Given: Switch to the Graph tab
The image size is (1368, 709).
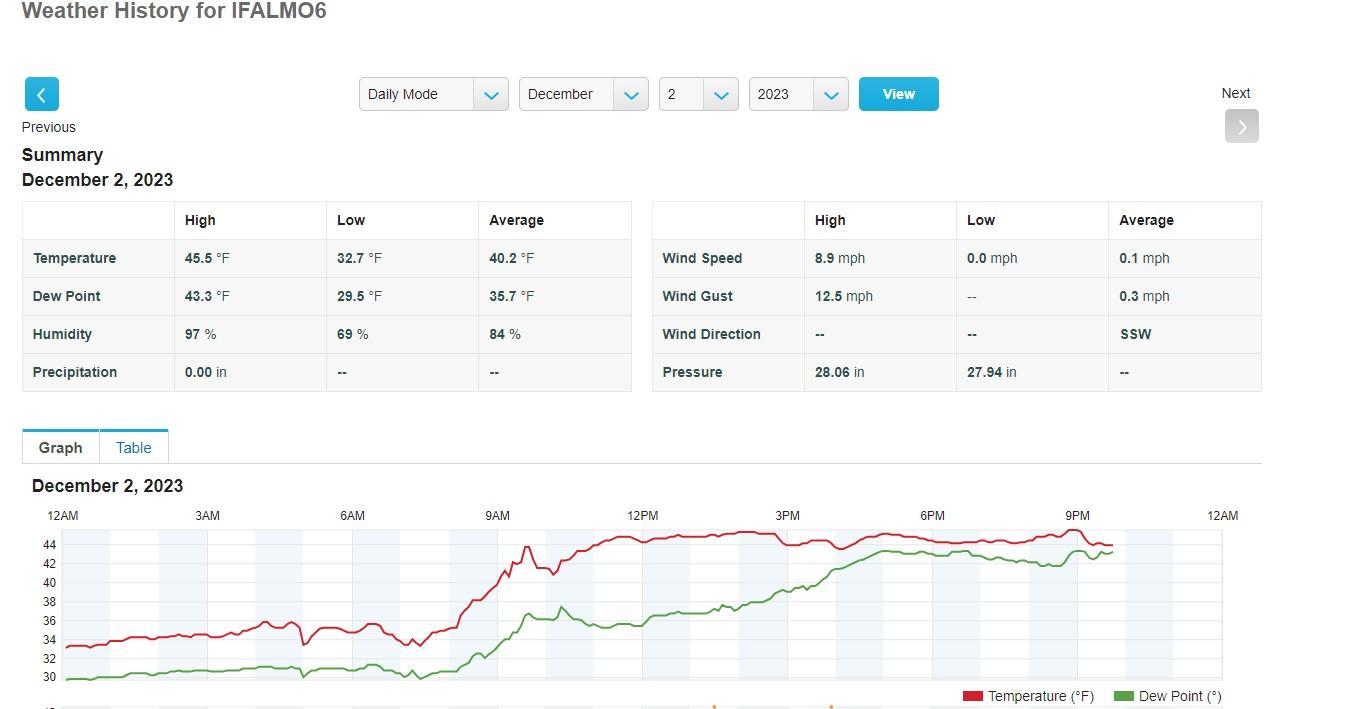Looking at the screenshot, I should (61, 447).
